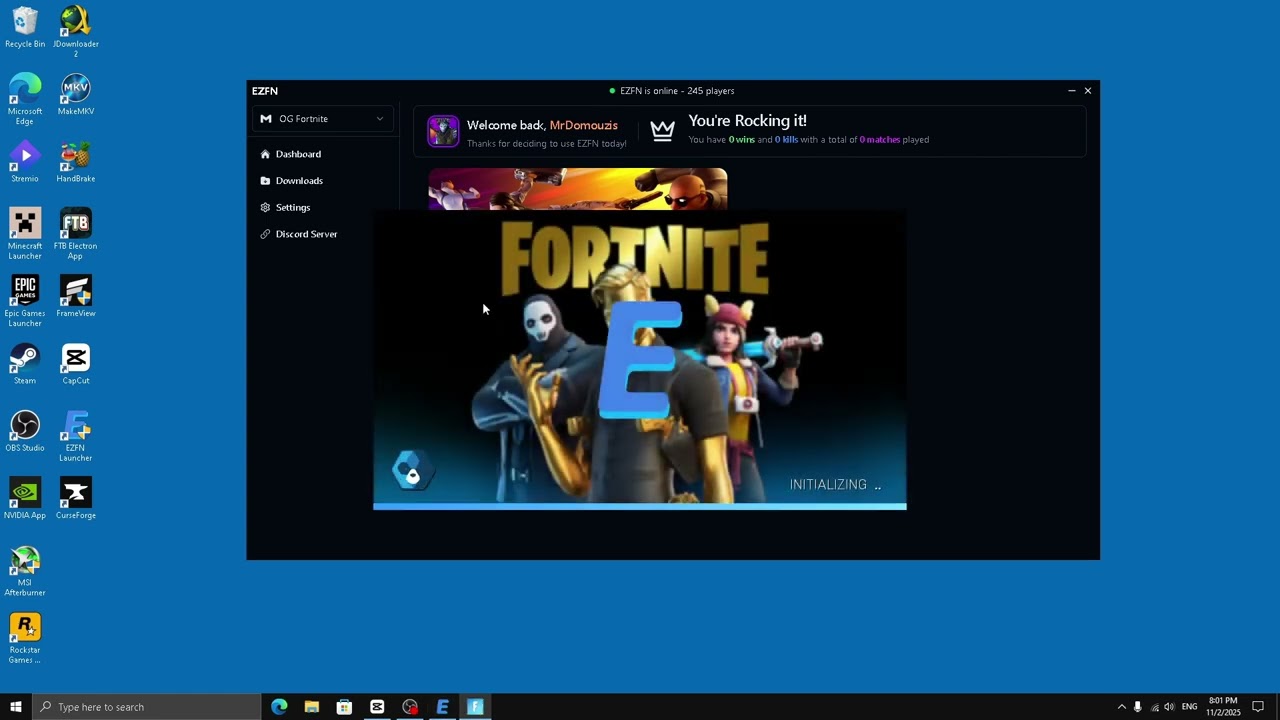This screenshot has width=1280, height=720.
Task: Open MakeMKV desktop shortcut
Action: (x=76, y=94)
